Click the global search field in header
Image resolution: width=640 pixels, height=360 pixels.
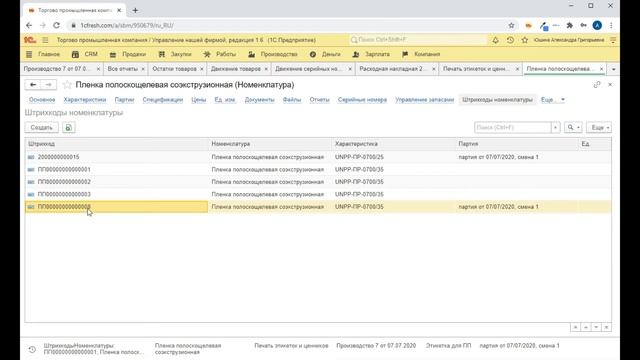(x=418, y=40)
